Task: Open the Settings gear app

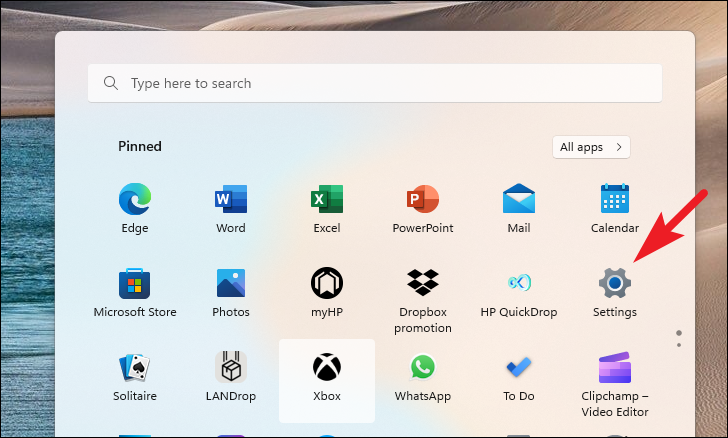Action: 615,292
